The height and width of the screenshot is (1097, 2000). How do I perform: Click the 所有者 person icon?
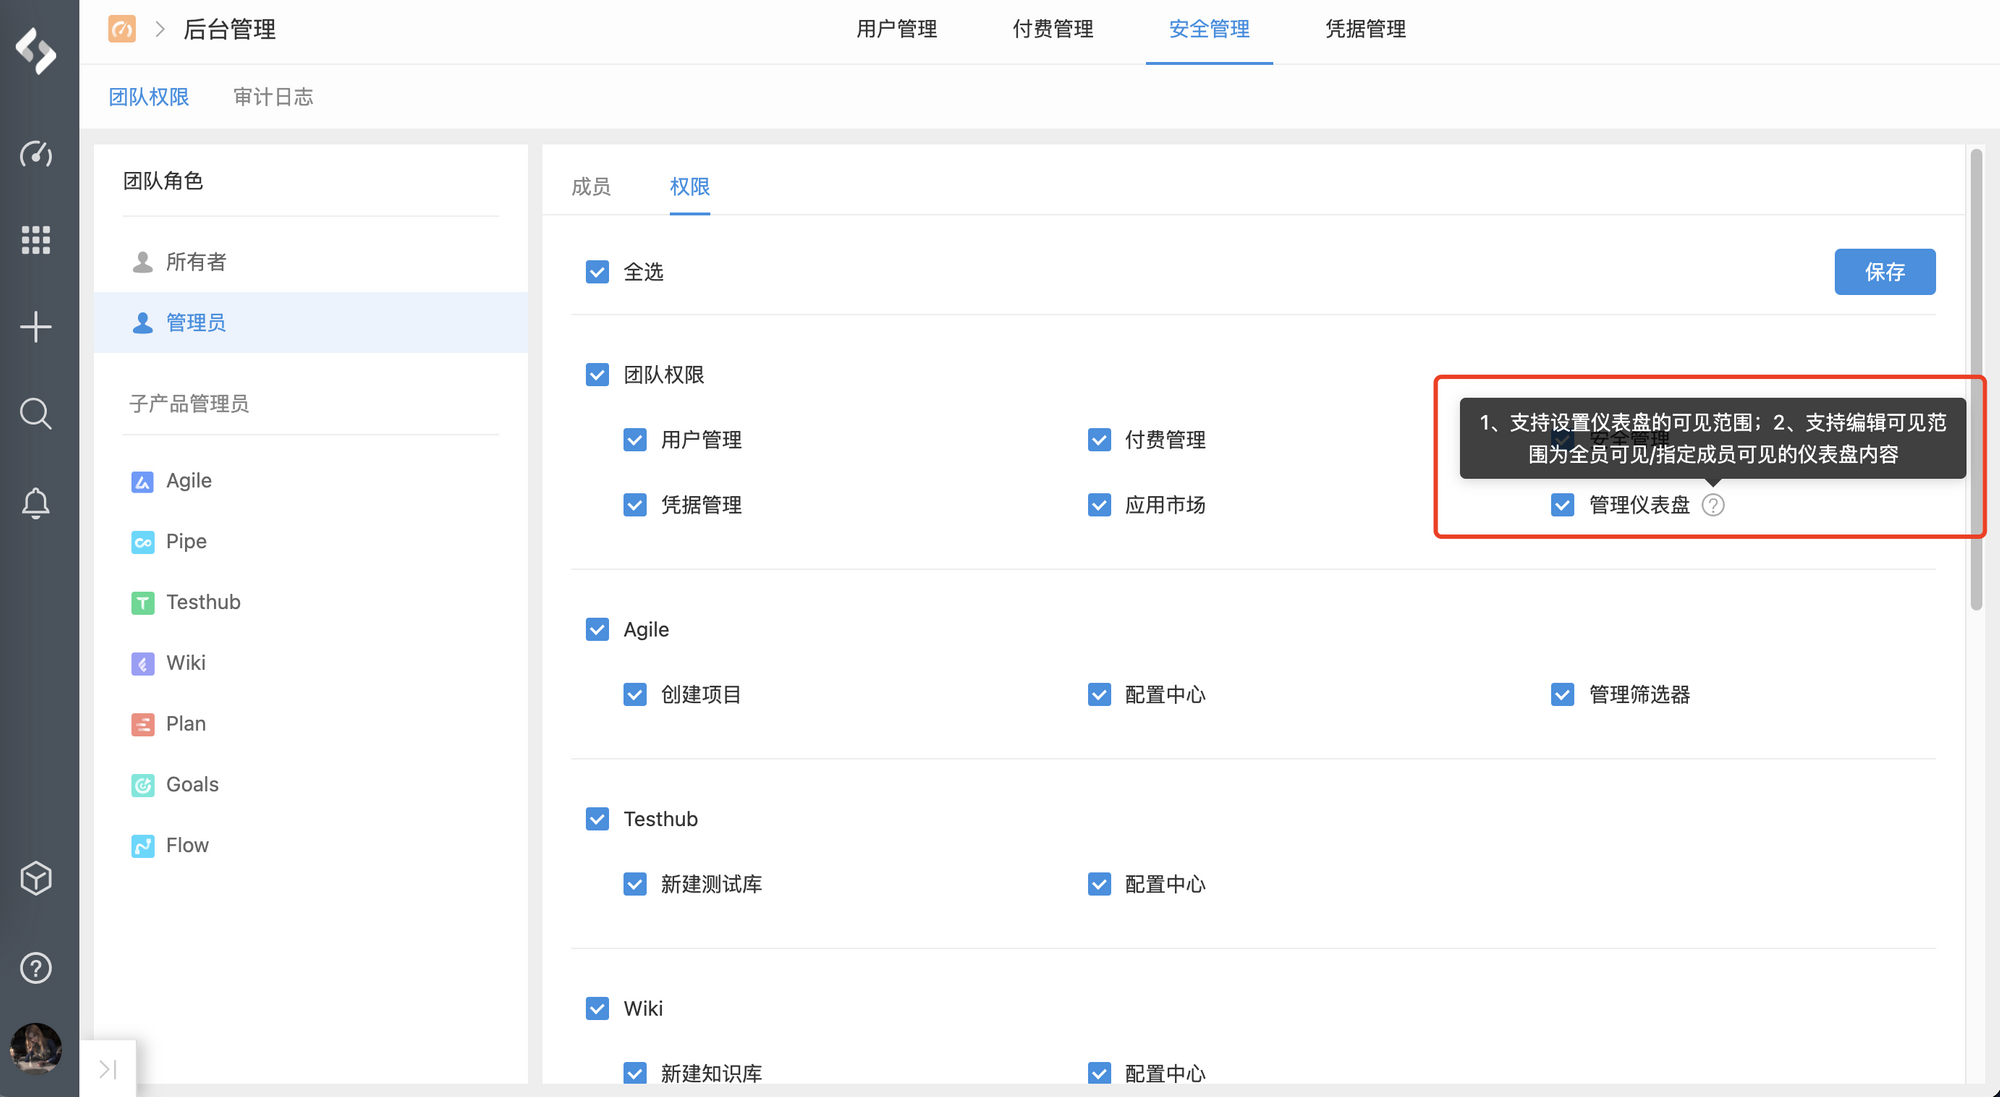pos(143,262)
